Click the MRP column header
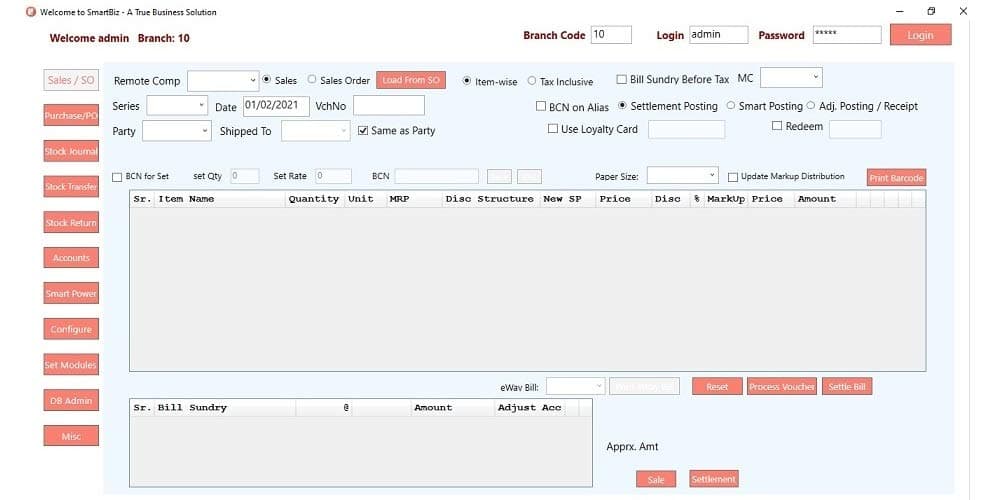The image size is (1000, 500). tap(415, 199)
